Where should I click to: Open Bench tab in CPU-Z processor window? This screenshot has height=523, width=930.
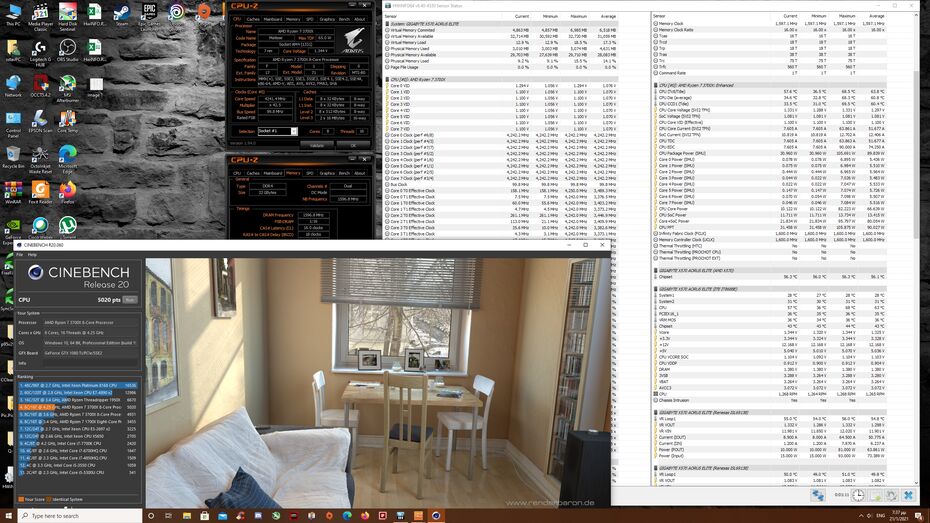click(x=344, y=19)
